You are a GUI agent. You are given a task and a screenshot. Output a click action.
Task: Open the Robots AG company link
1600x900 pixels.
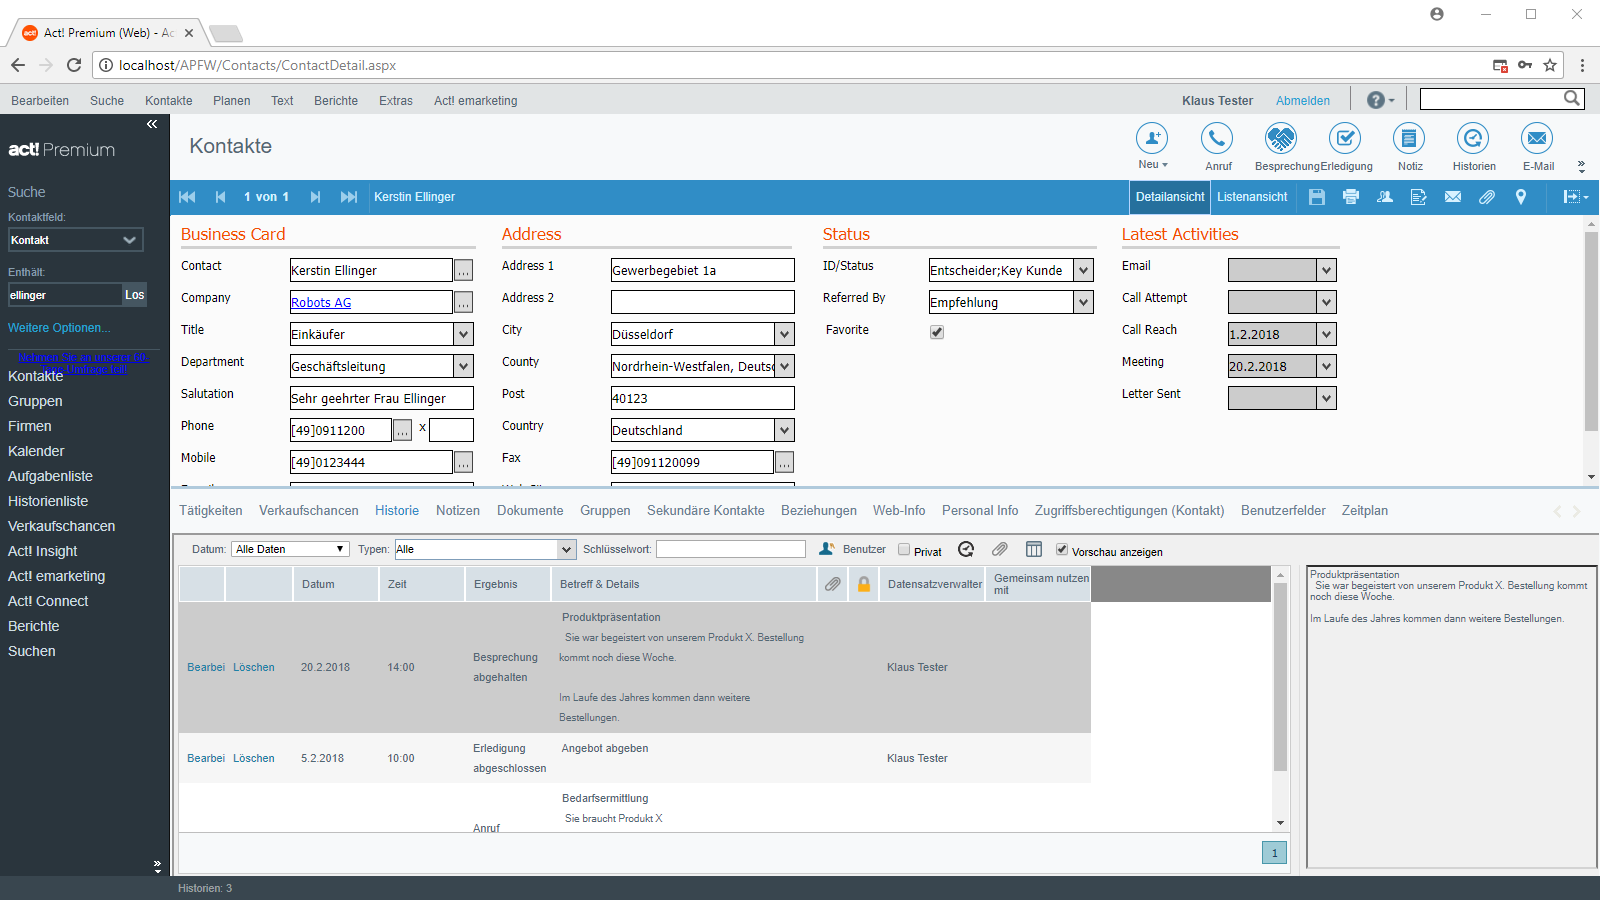[321, 303]
